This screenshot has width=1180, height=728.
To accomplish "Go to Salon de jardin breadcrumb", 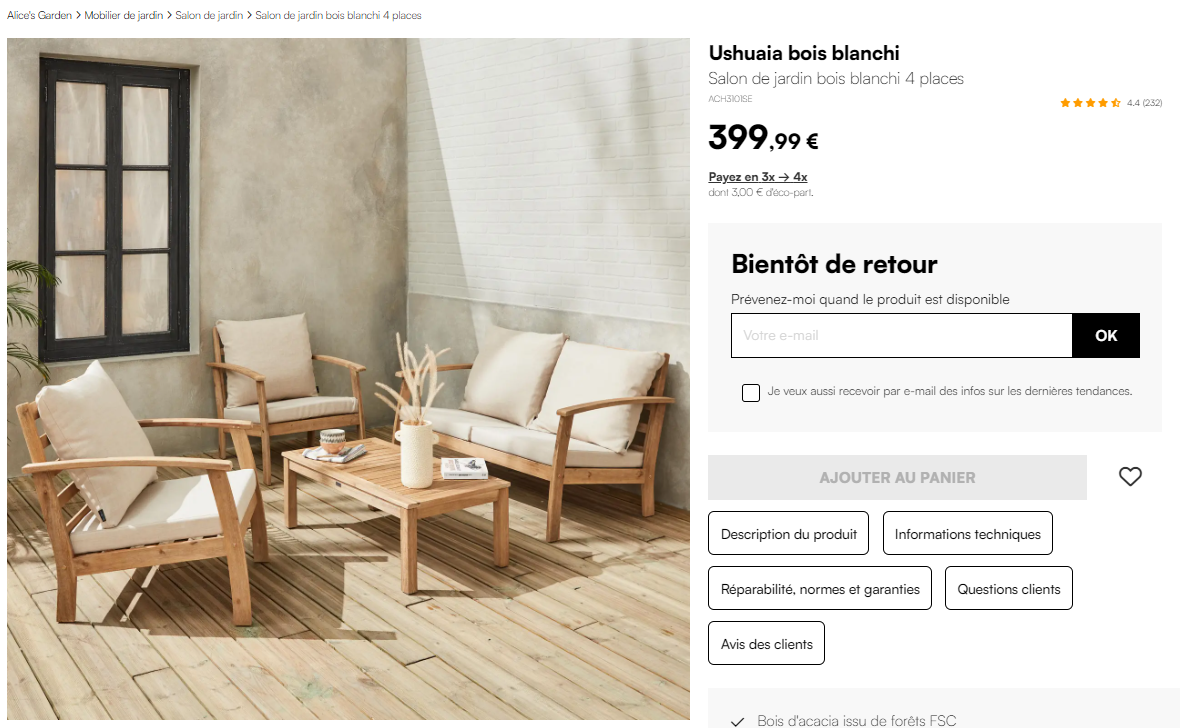I will [209, 15].
